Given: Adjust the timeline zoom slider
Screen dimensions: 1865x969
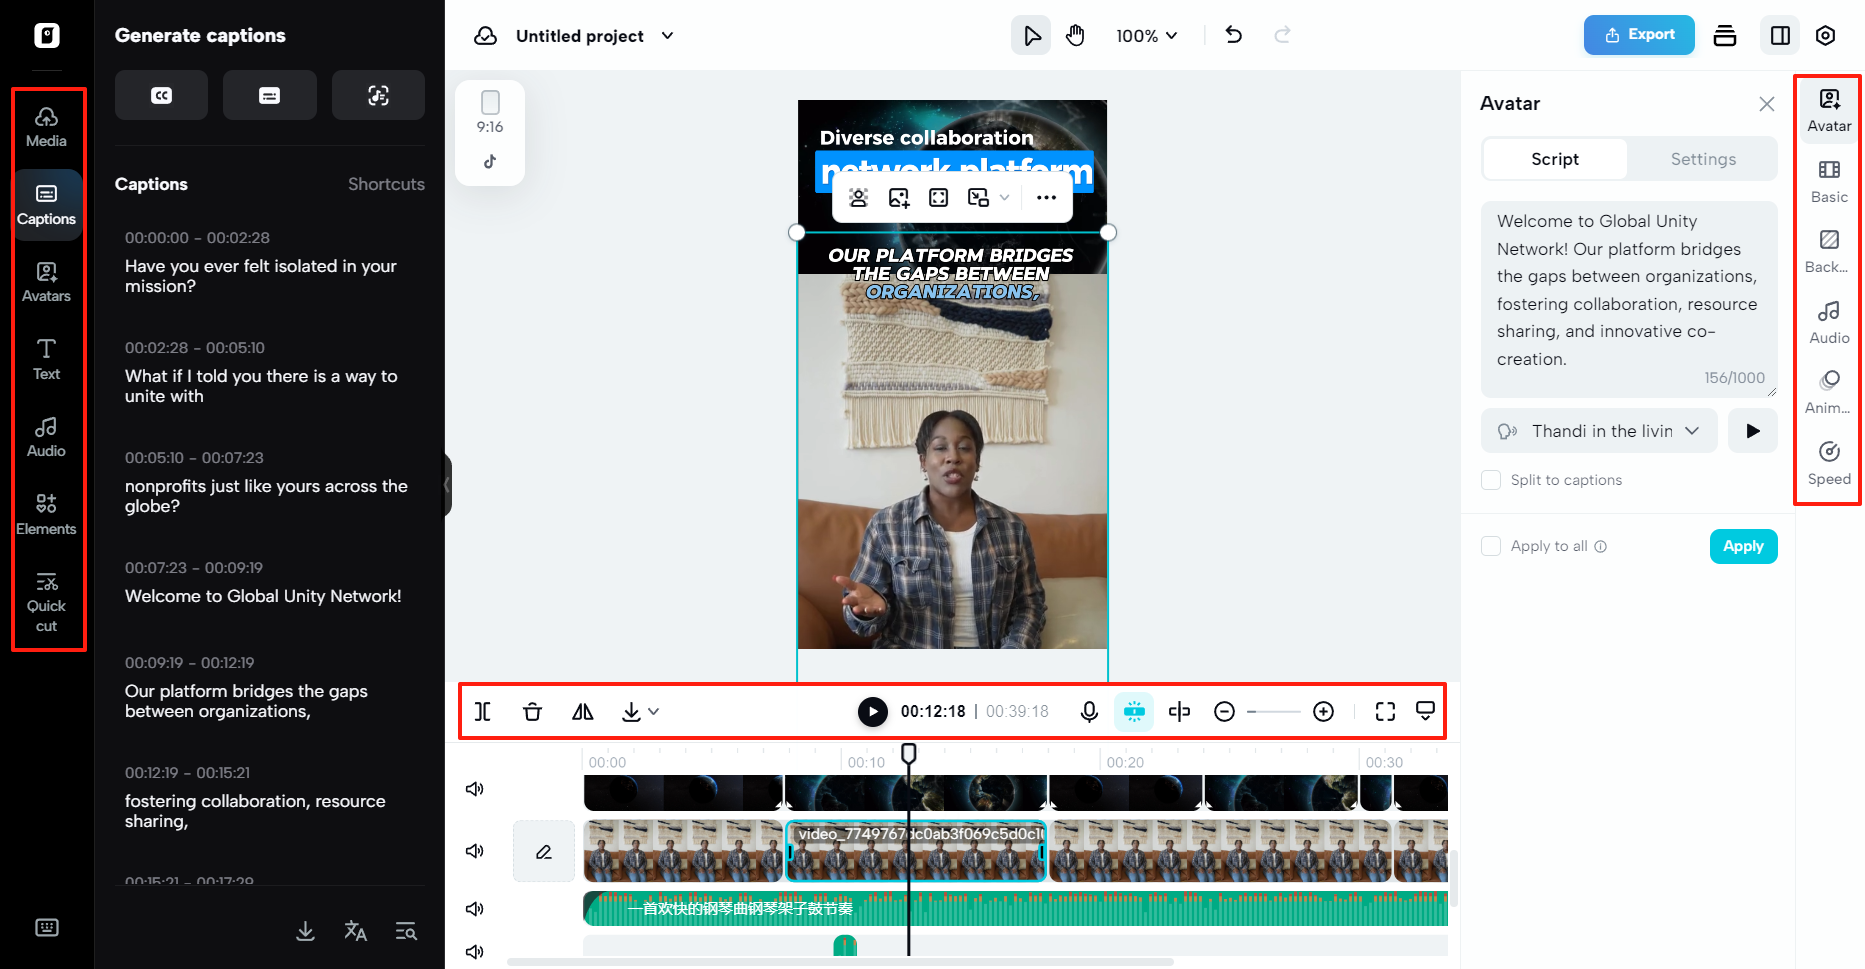Looking at the screenshot, I should point(1274,712).
